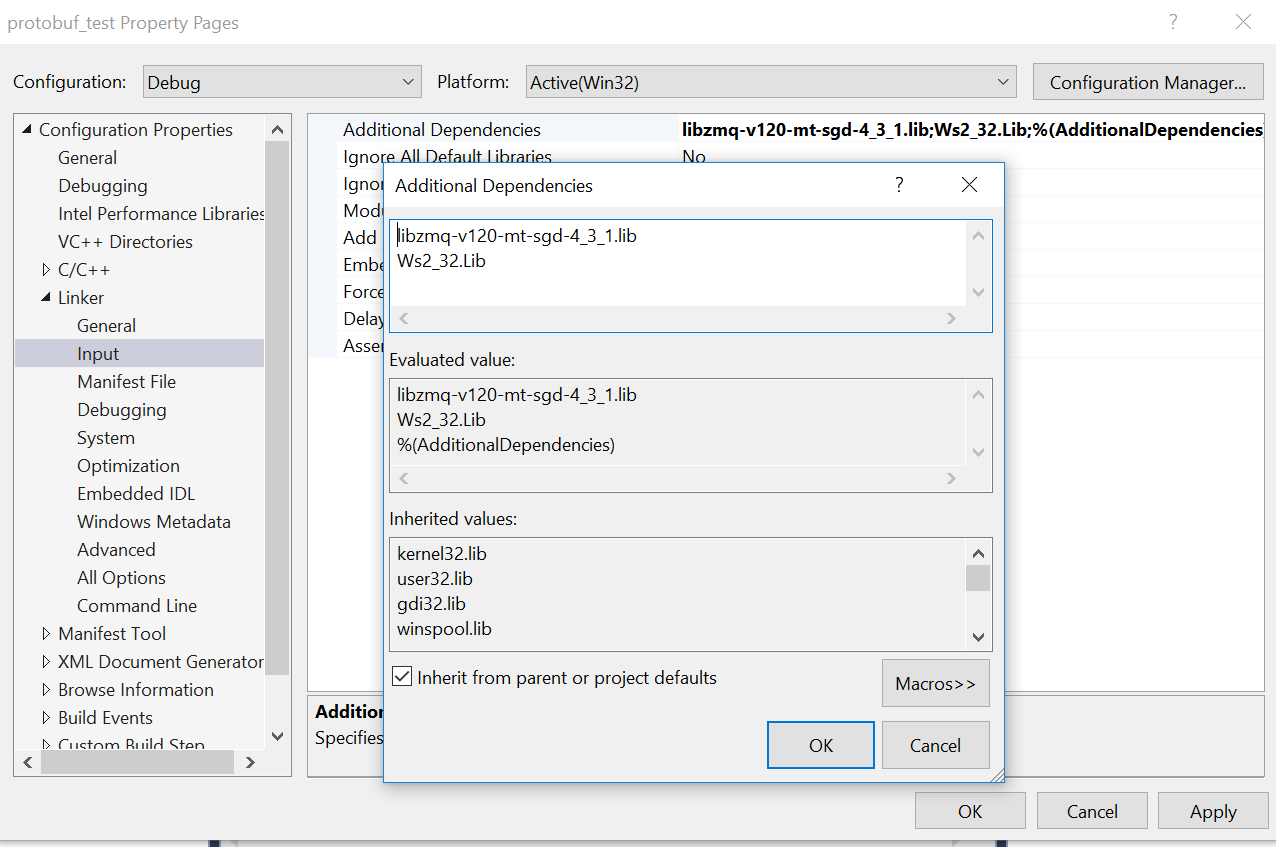Click the help question mark in Additional Dependencies dialog

898,185
